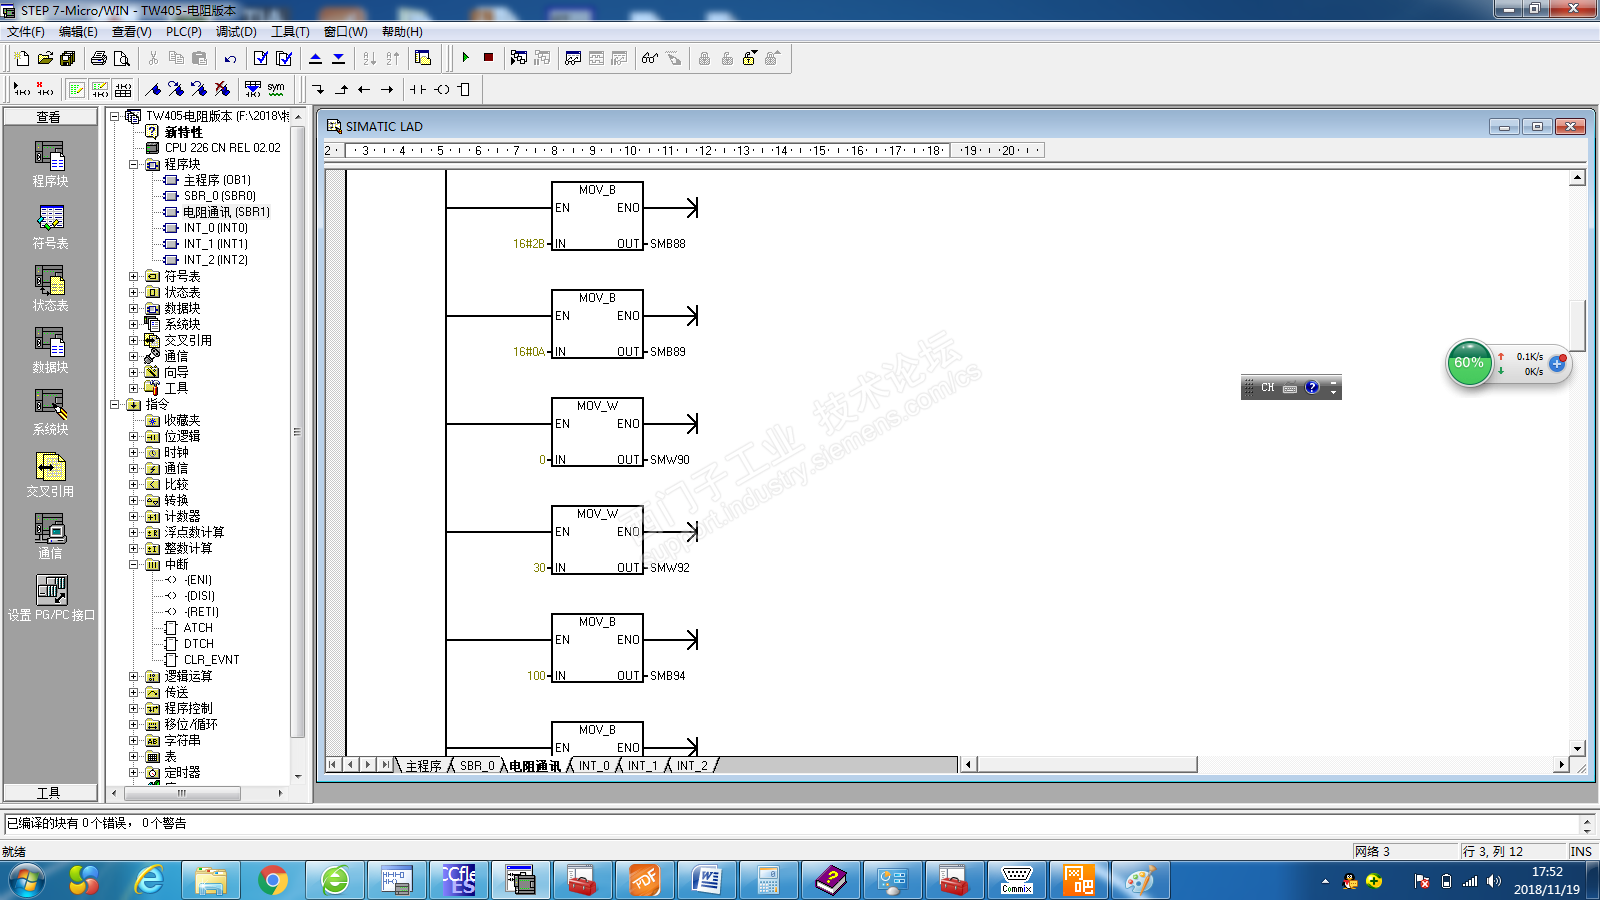This screenshot has height=900, width=1600.
Task: Click the Insert Network toolbar icon
Action: pos(20,89)
